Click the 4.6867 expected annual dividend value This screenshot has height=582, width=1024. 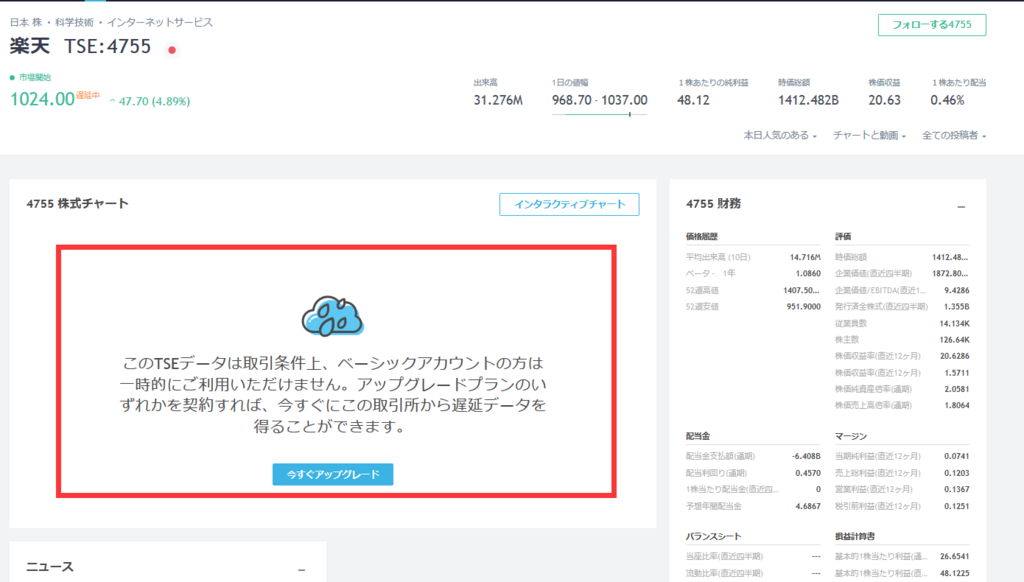tap(808, 506)
